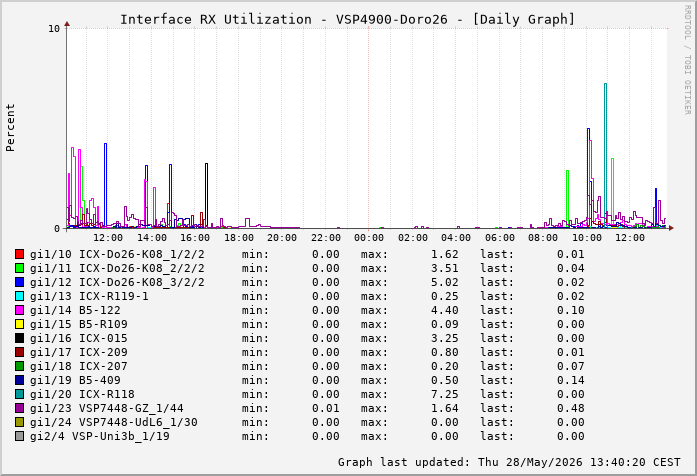Click legend label gi1/15 B5-R109

(x=79, y=324)
